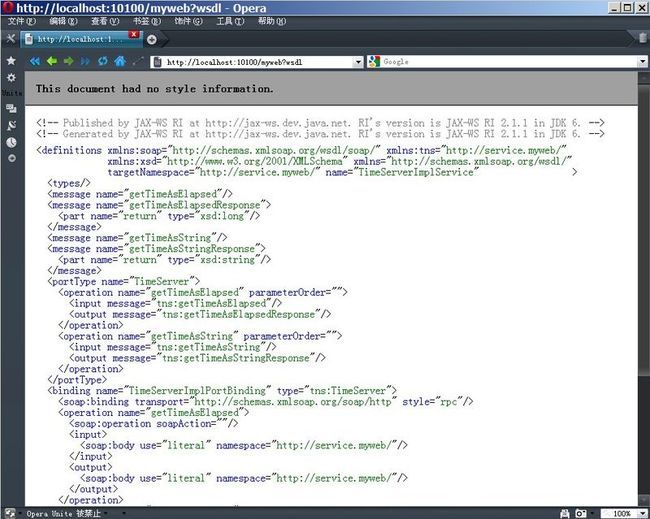
Task: Expand the Opera Unite status dropdown
Action: pyautogui.click(x=106, y=514)
